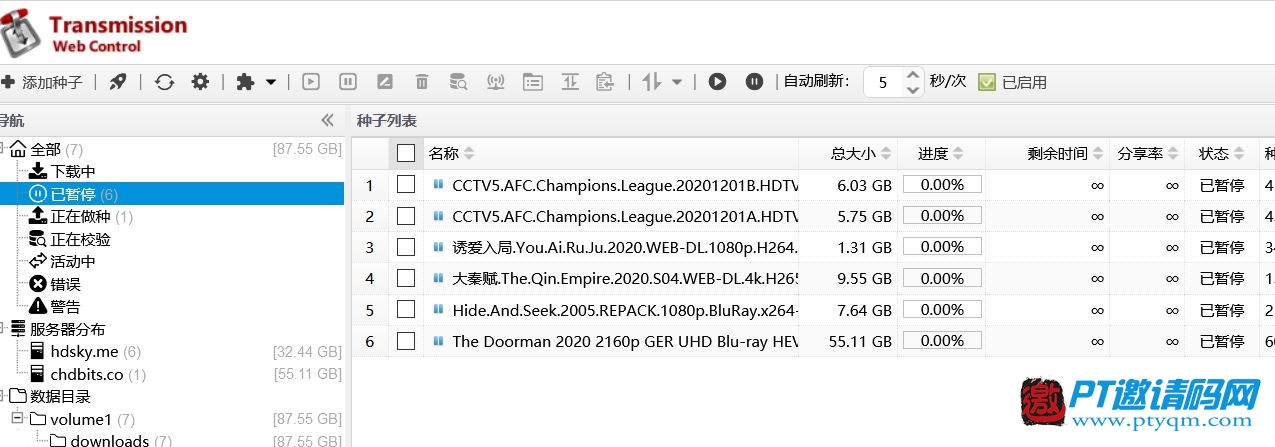Click the set data directory icon
1275x447 pixels.
tap(533, 82)
